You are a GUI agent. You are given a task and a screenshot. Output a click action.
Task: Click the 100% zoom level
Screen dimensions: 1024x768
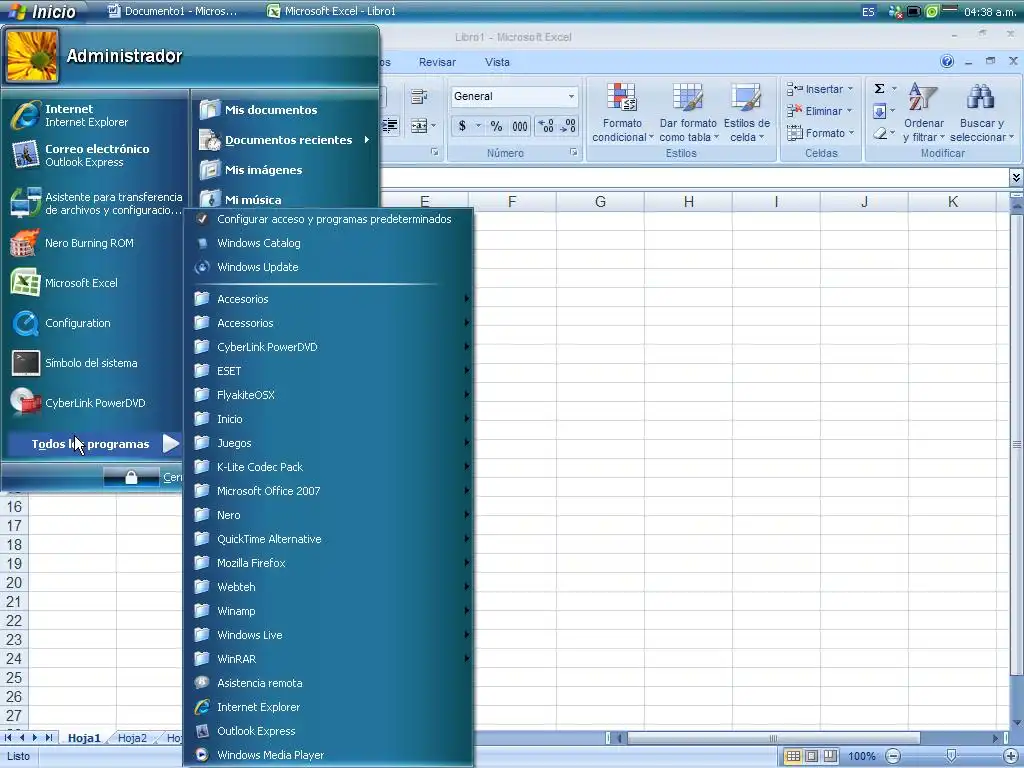tap(861, 756)
